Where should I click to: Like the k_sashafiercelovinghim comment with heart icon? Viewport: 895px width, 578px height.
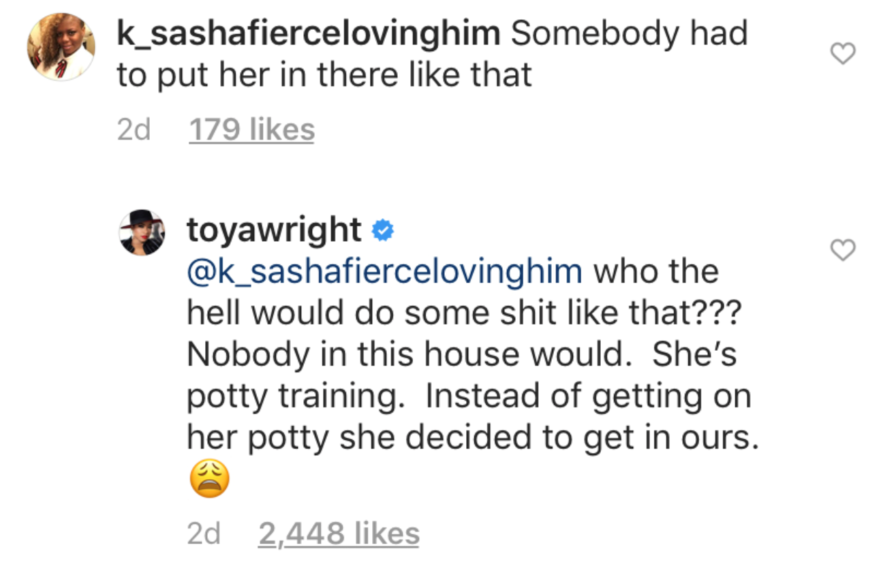(x=844, y=54)
